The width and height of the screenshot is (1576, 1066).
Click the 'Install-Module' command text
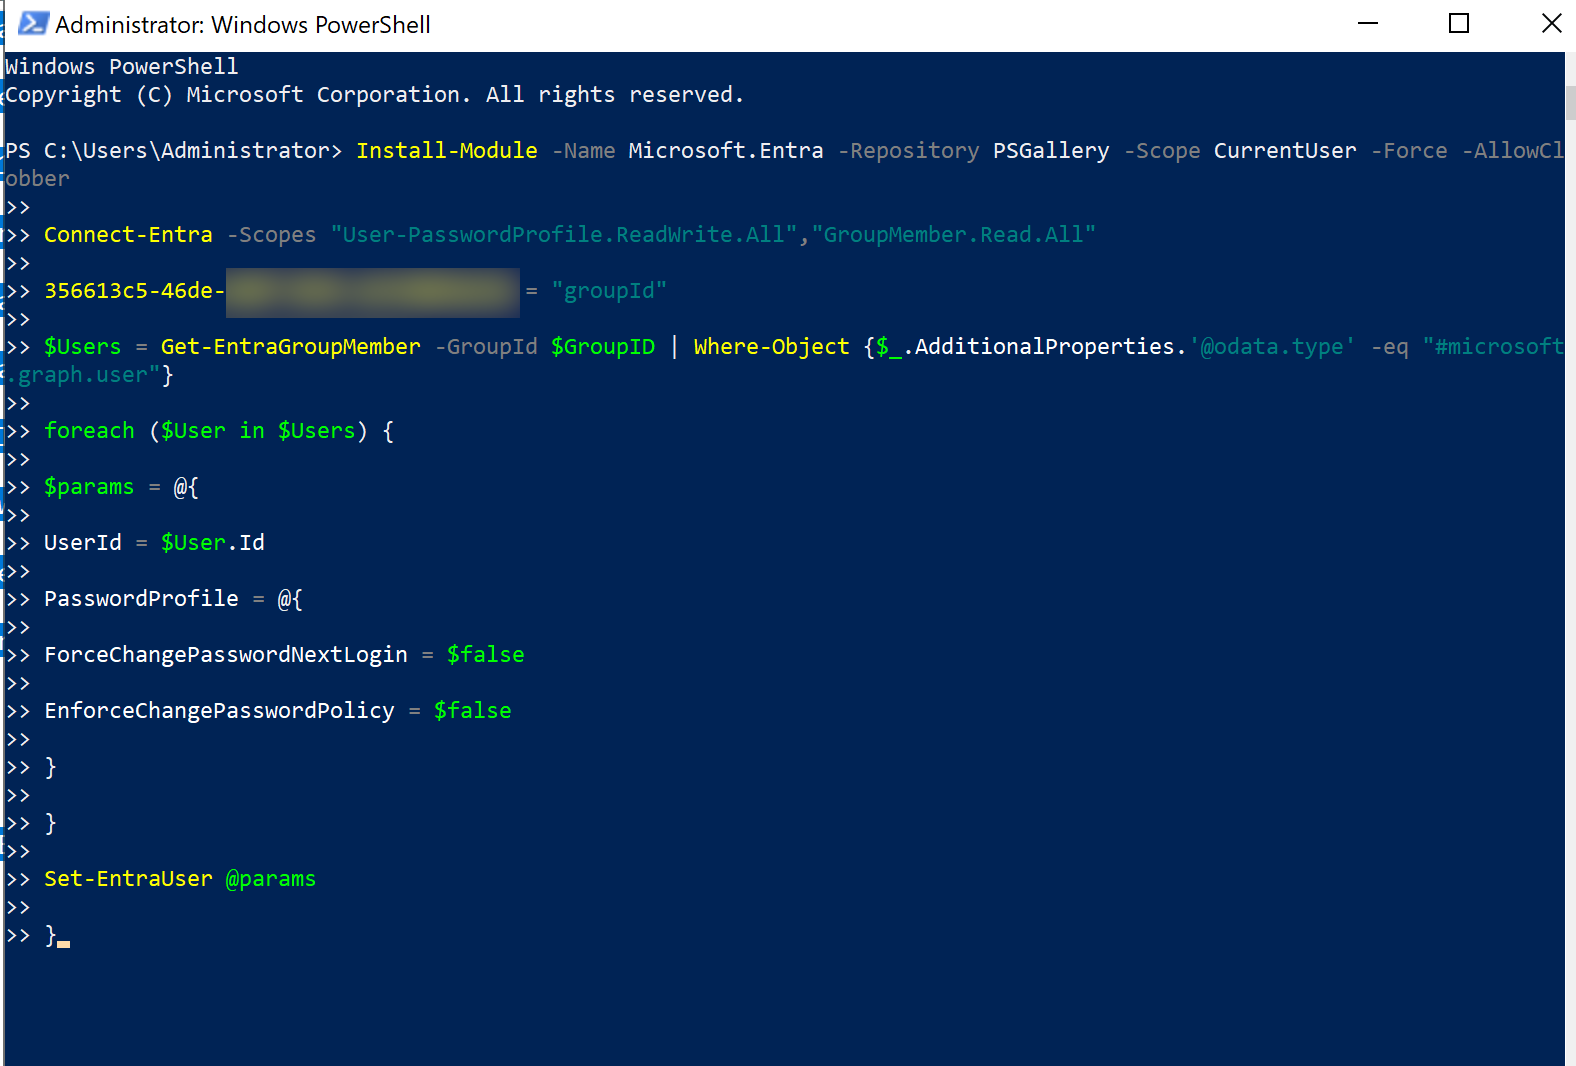coord(447,151)
